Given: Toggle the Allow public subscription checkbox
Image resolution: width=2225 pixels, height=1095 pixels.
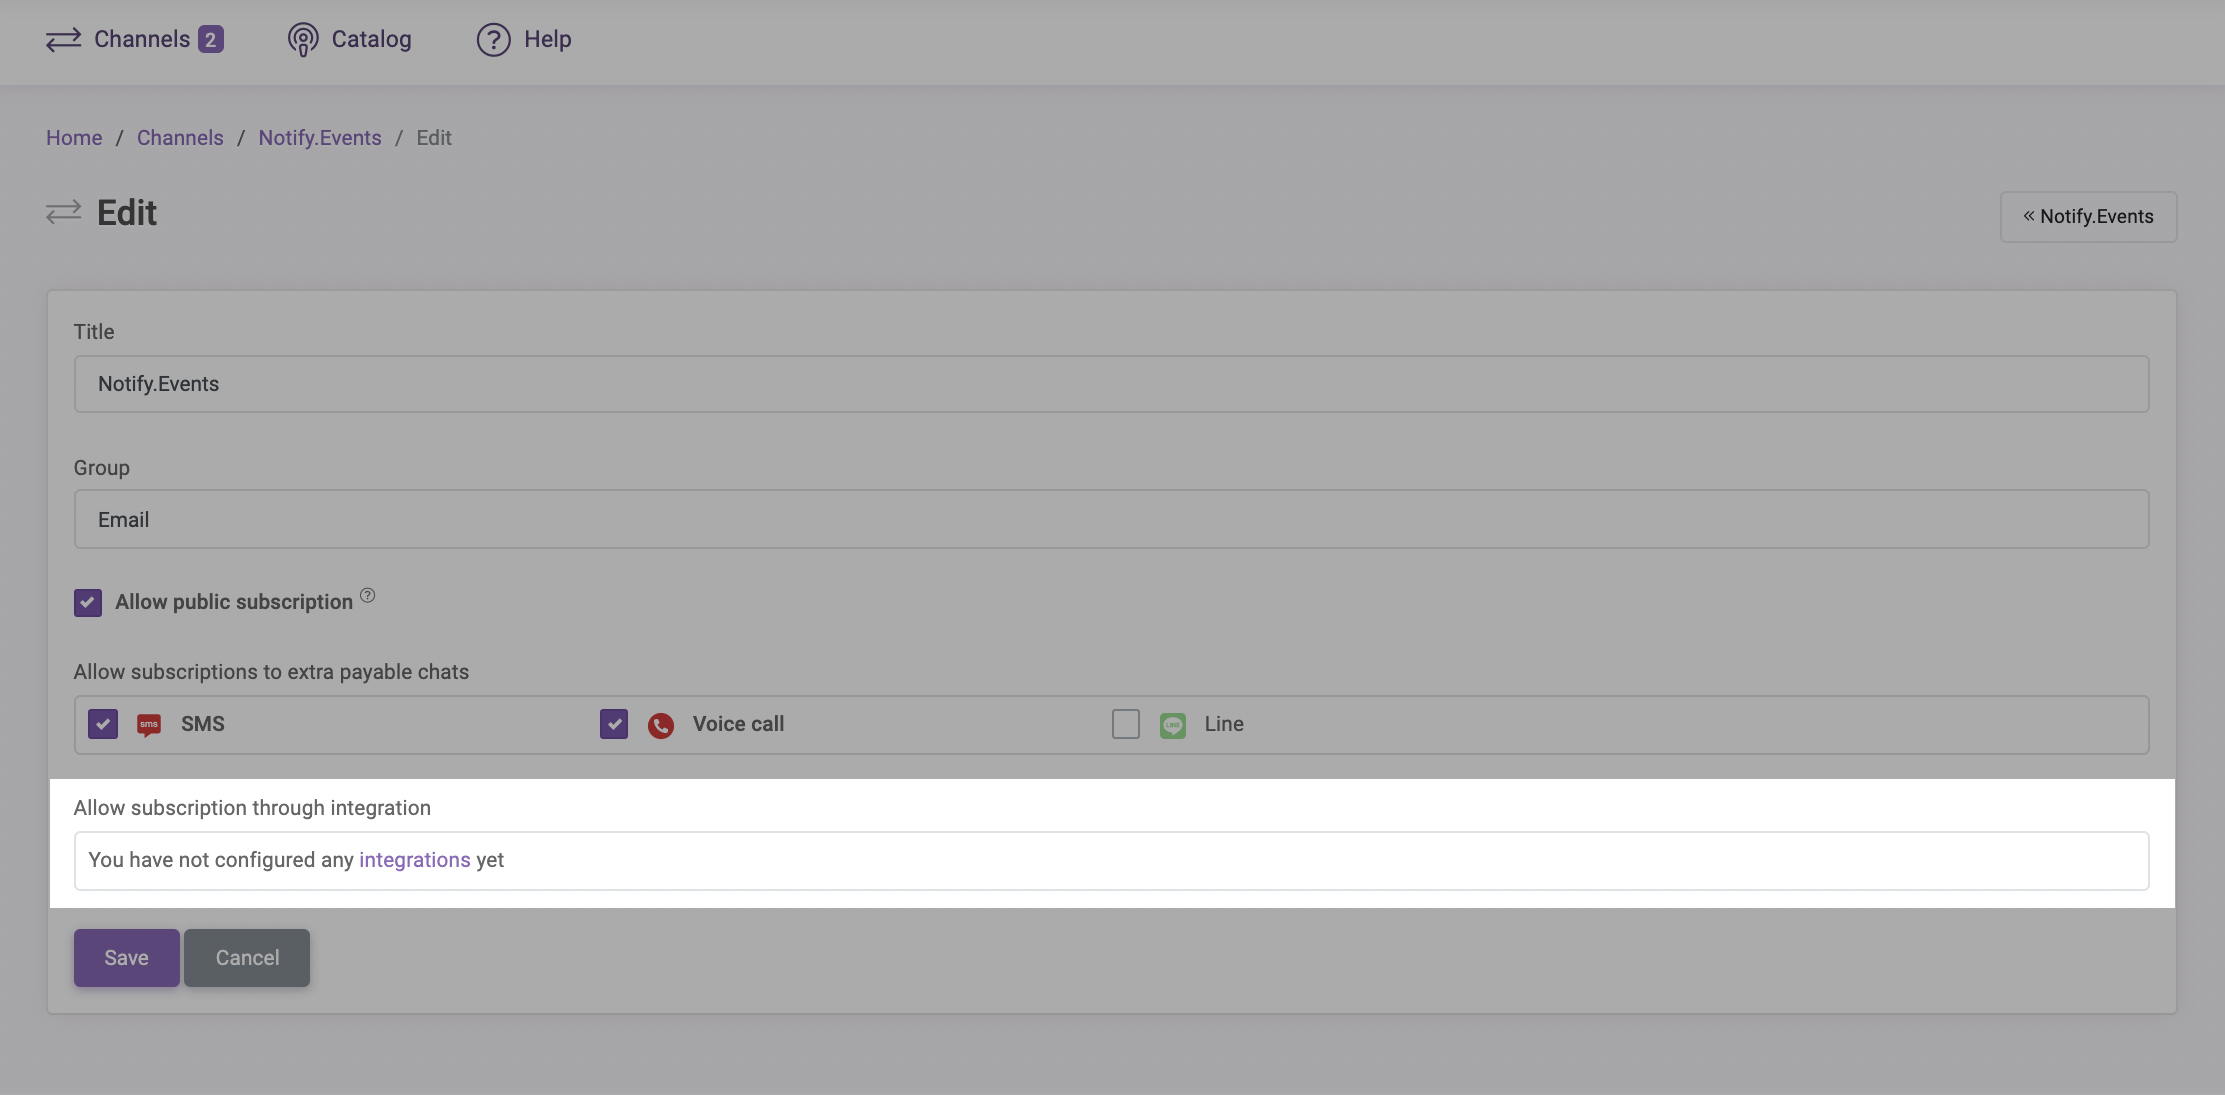Looking at the screenshot, I should pos(88,601).
